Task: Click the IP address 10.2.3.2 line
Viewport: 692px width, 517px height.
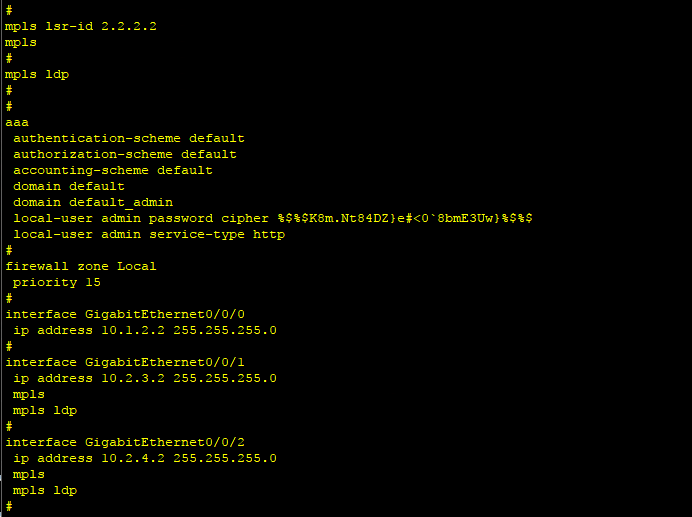Action: pos(145,378)
